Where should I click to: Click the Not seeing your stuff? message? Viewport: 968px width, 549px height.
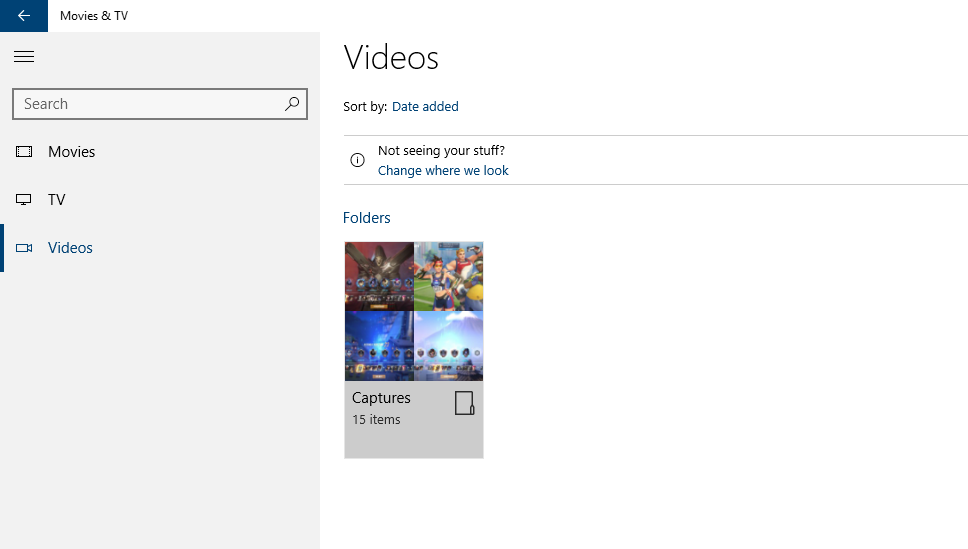tap(441, 151)
